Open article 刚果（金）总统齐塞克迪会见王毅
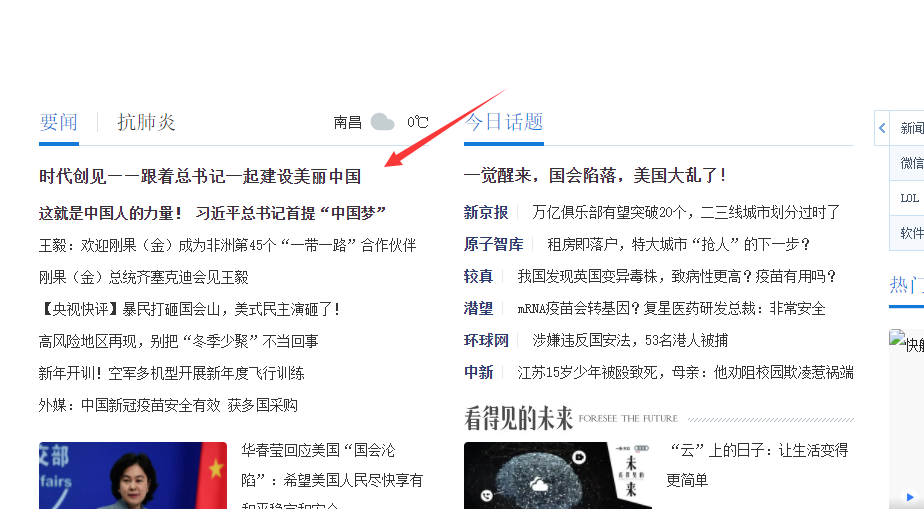Viewport: 924px width, 509px height. [x=144, y=277]
